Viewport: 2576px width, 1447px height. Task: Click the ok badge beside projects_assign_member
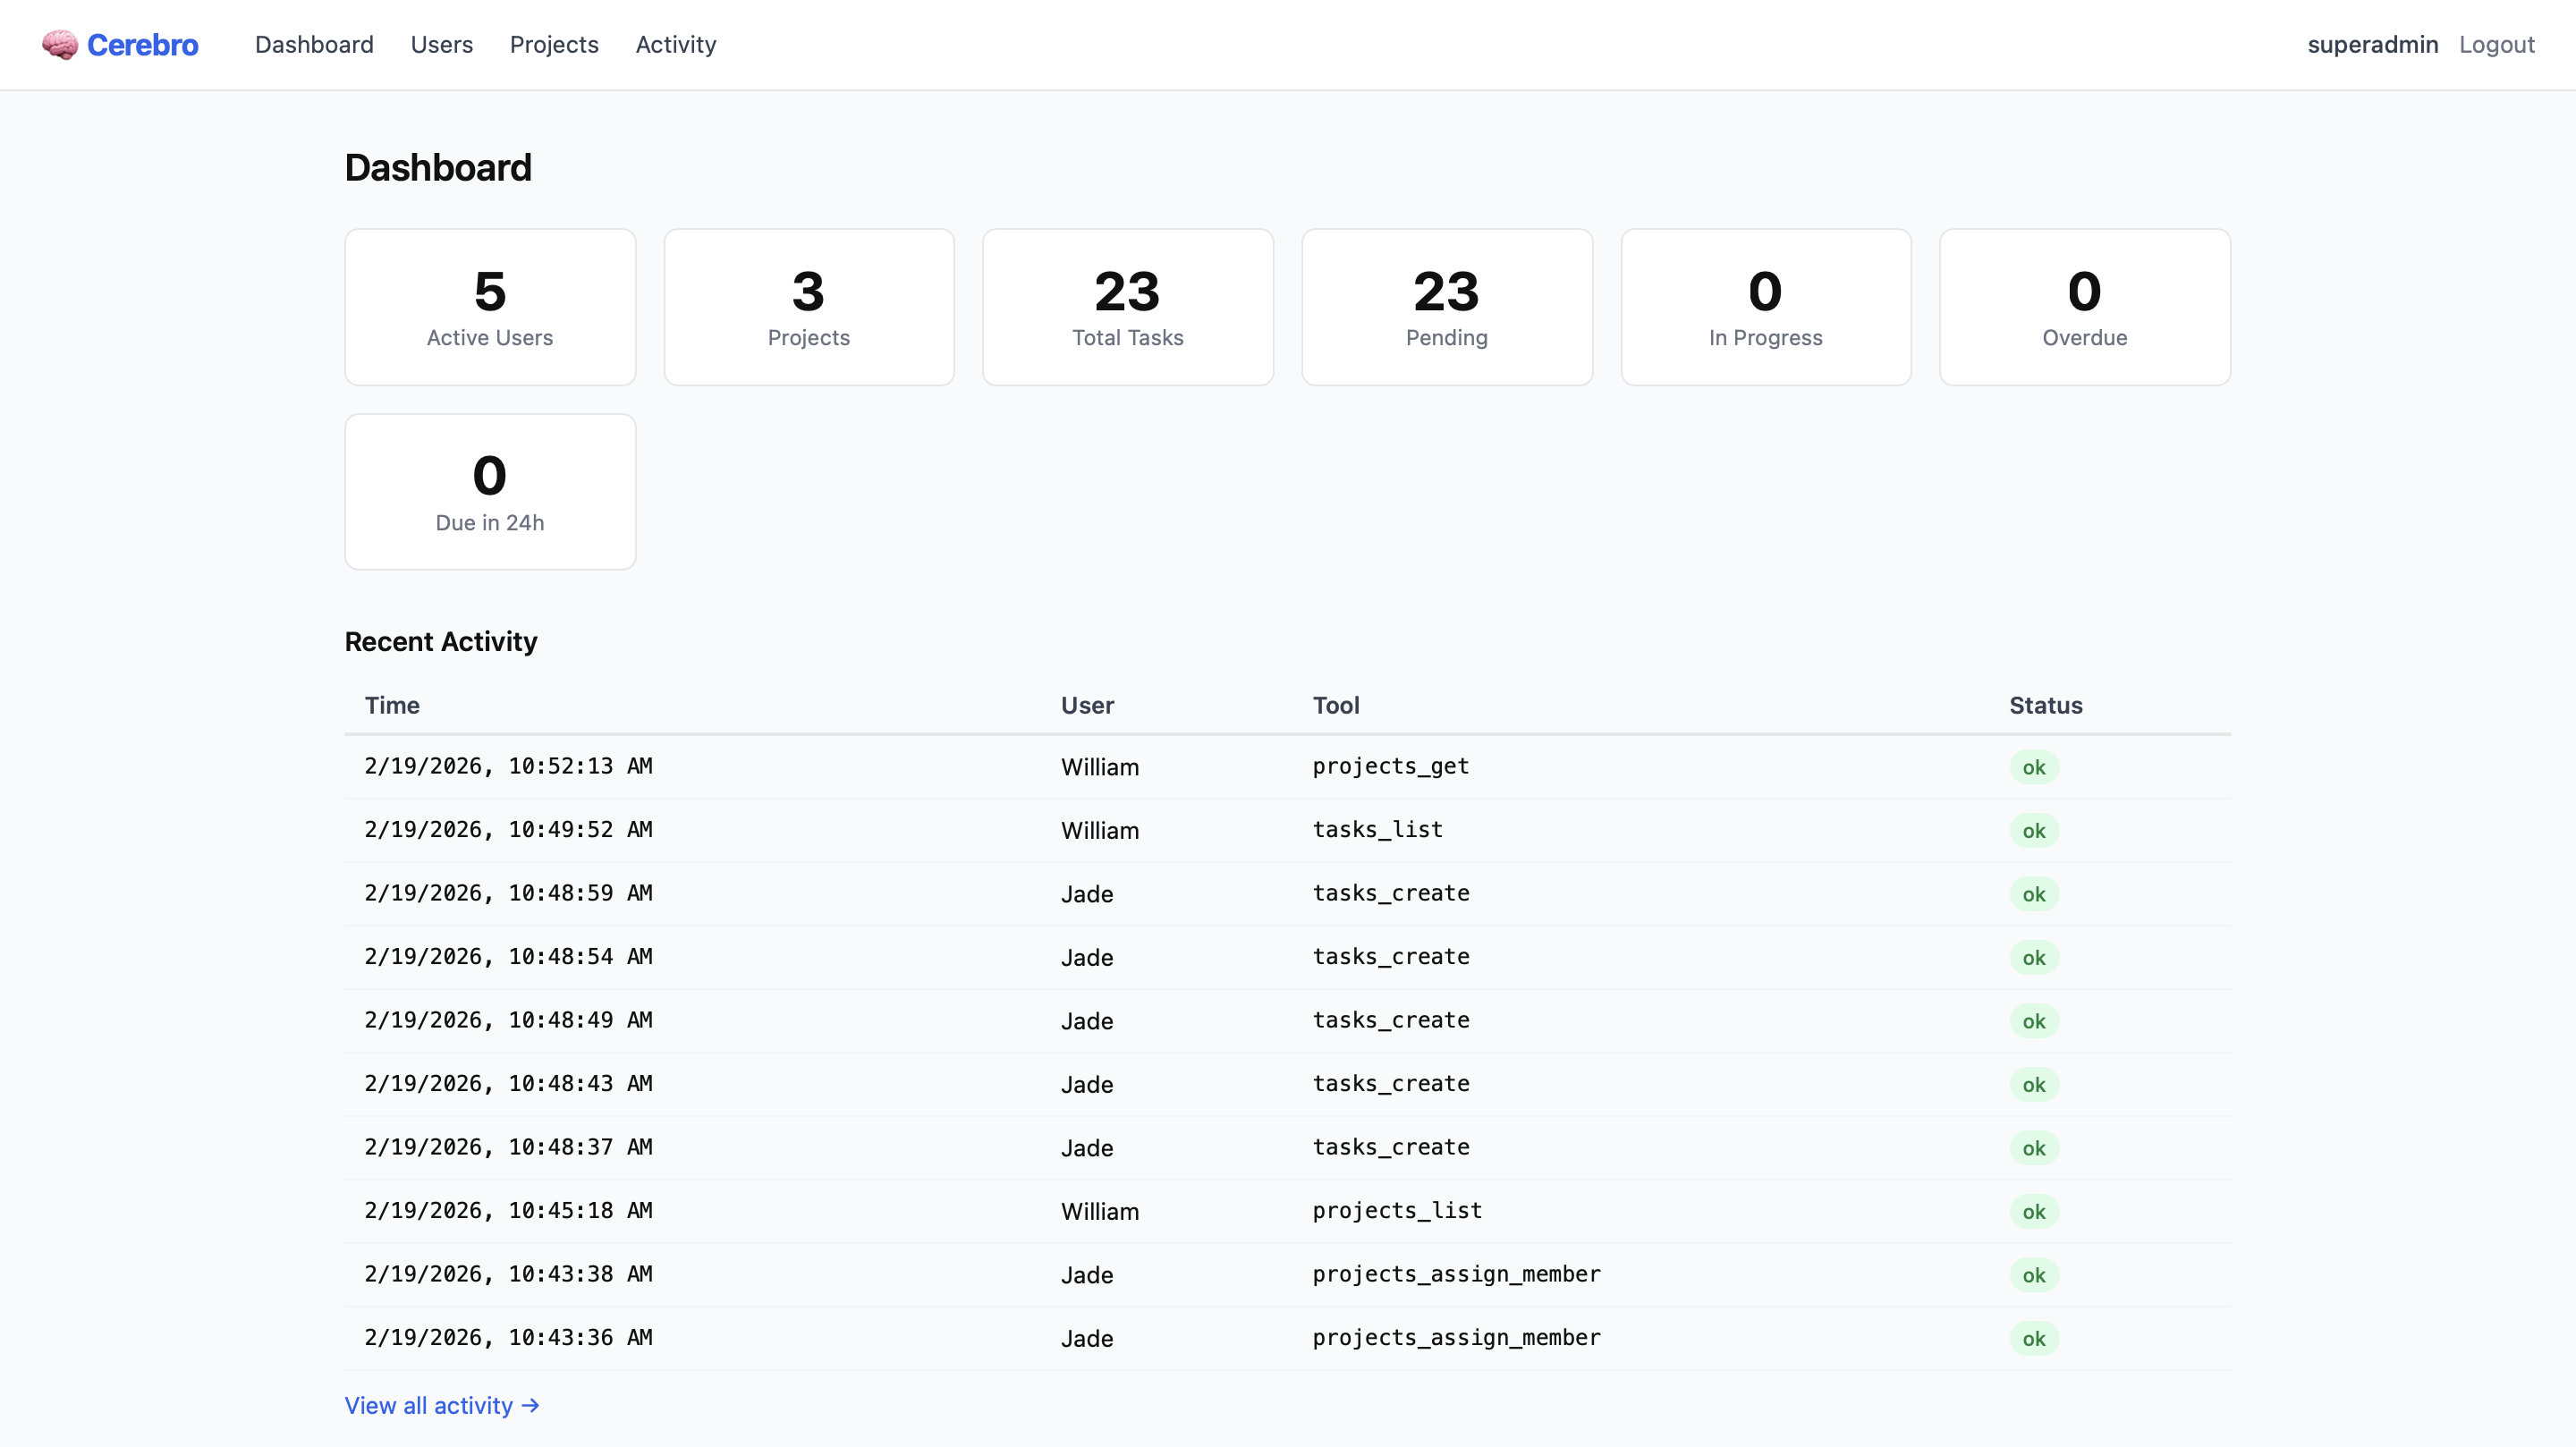click(2034, 1275)
